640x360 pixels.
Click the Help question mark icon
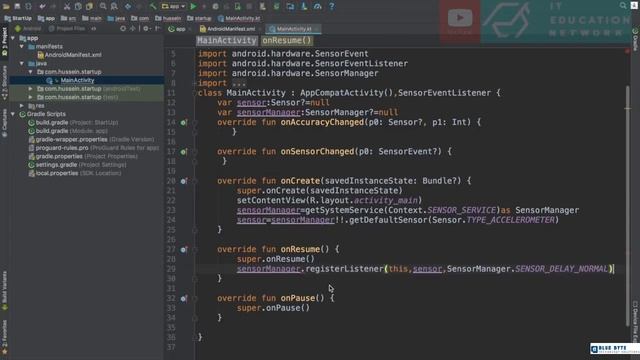331,6
